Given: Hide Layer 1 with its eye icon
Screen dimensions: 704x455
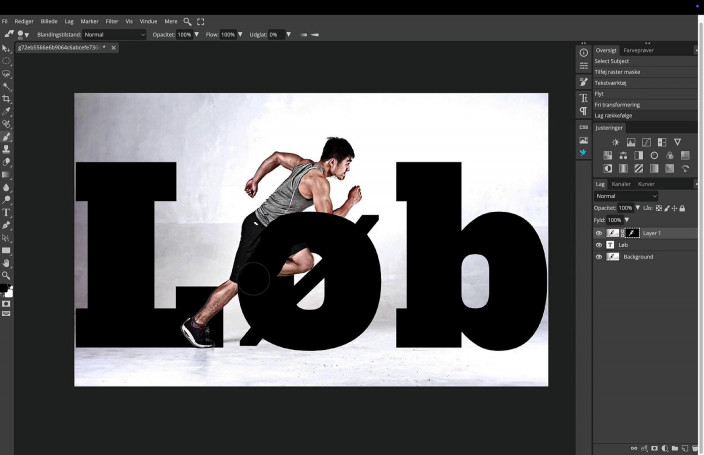Looking at the screenshot, I should [x=599, y=233].
